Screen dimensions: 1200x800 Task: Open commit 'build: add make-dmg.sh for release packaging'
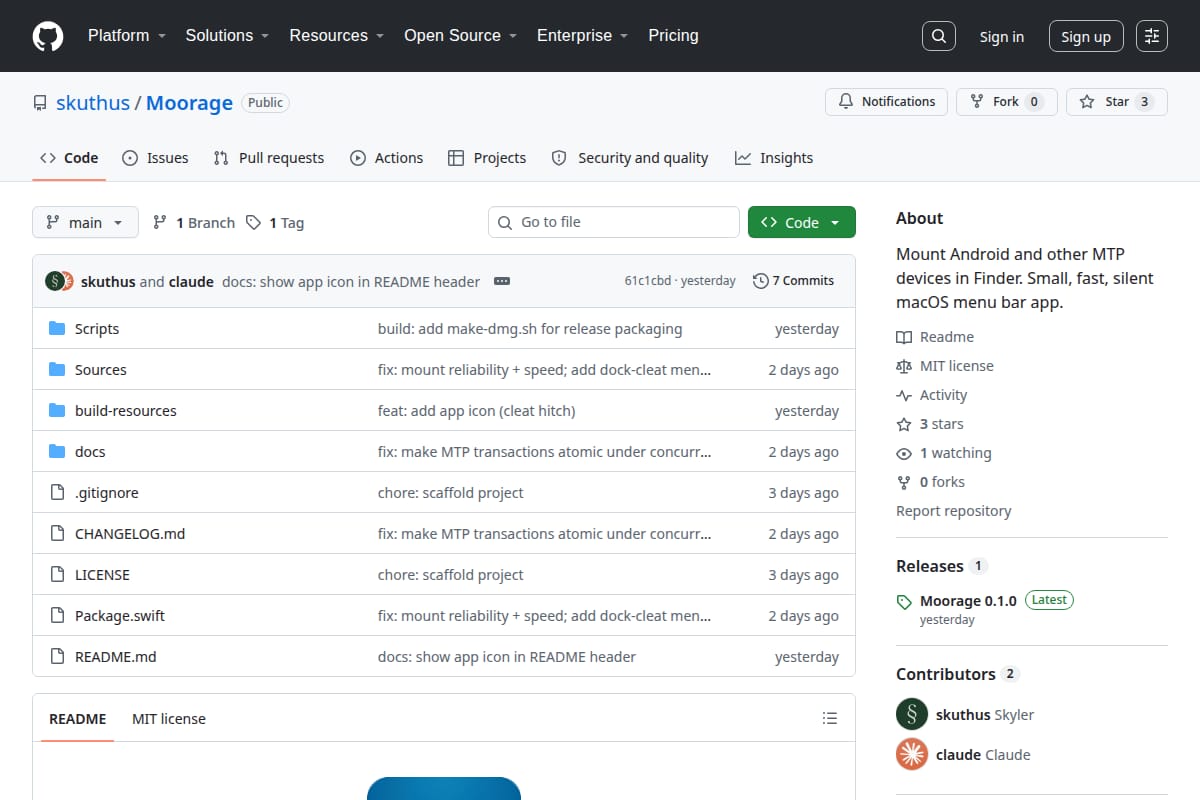[x=530, y=329]
